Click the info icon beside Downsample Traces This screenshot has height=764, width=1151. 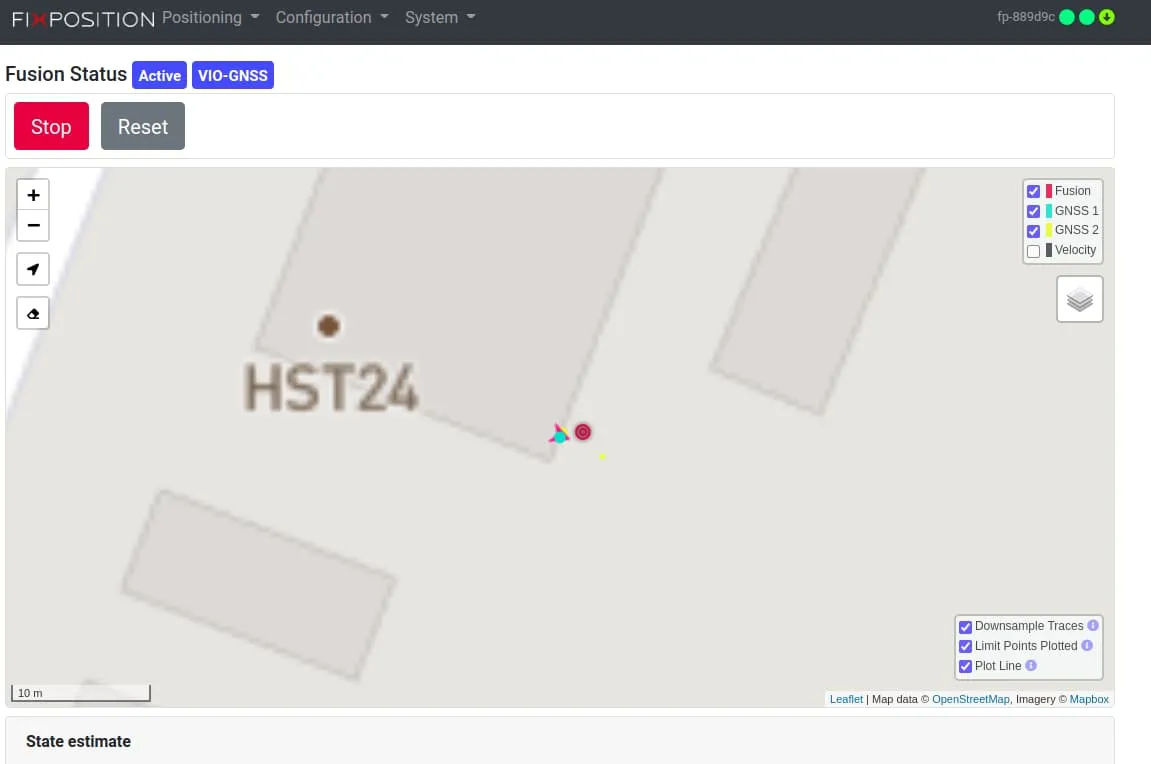1093,626
